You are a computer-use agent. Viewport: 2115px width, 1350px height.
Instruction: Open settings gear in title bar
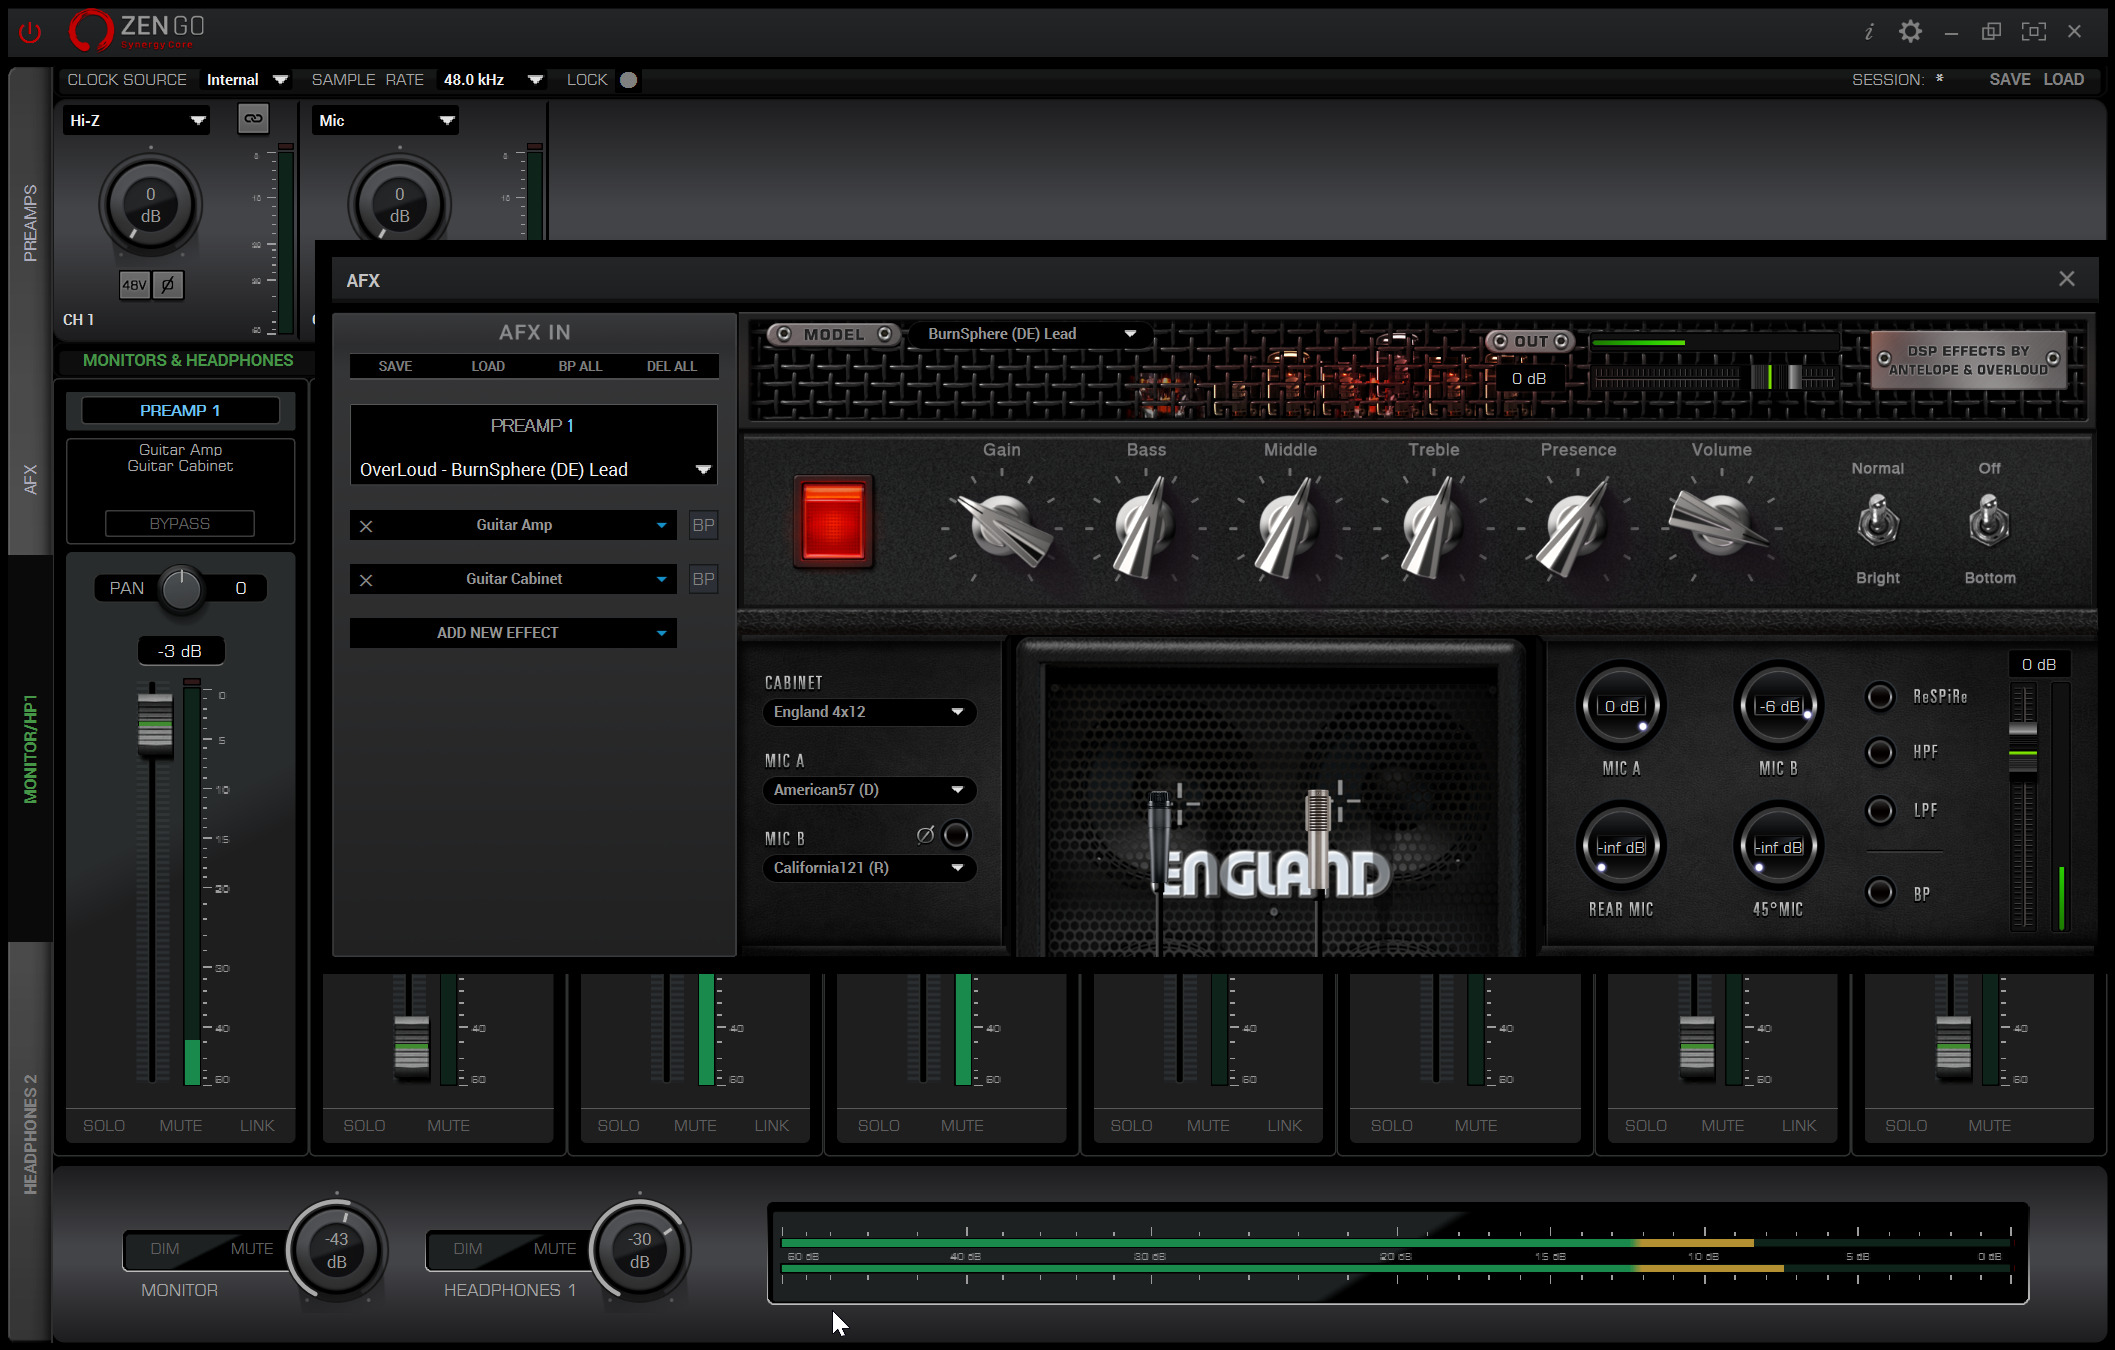[x=1910, y=32]
